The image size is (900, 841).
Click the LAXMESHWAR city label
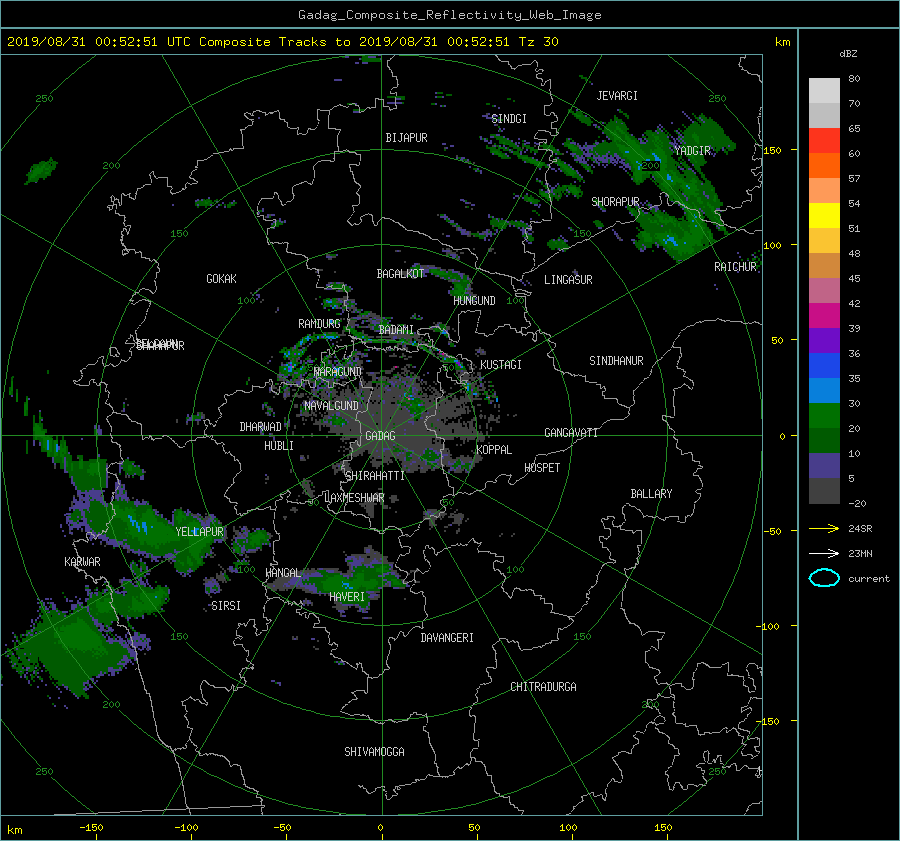pyautogui.click(x=355, y=498)
